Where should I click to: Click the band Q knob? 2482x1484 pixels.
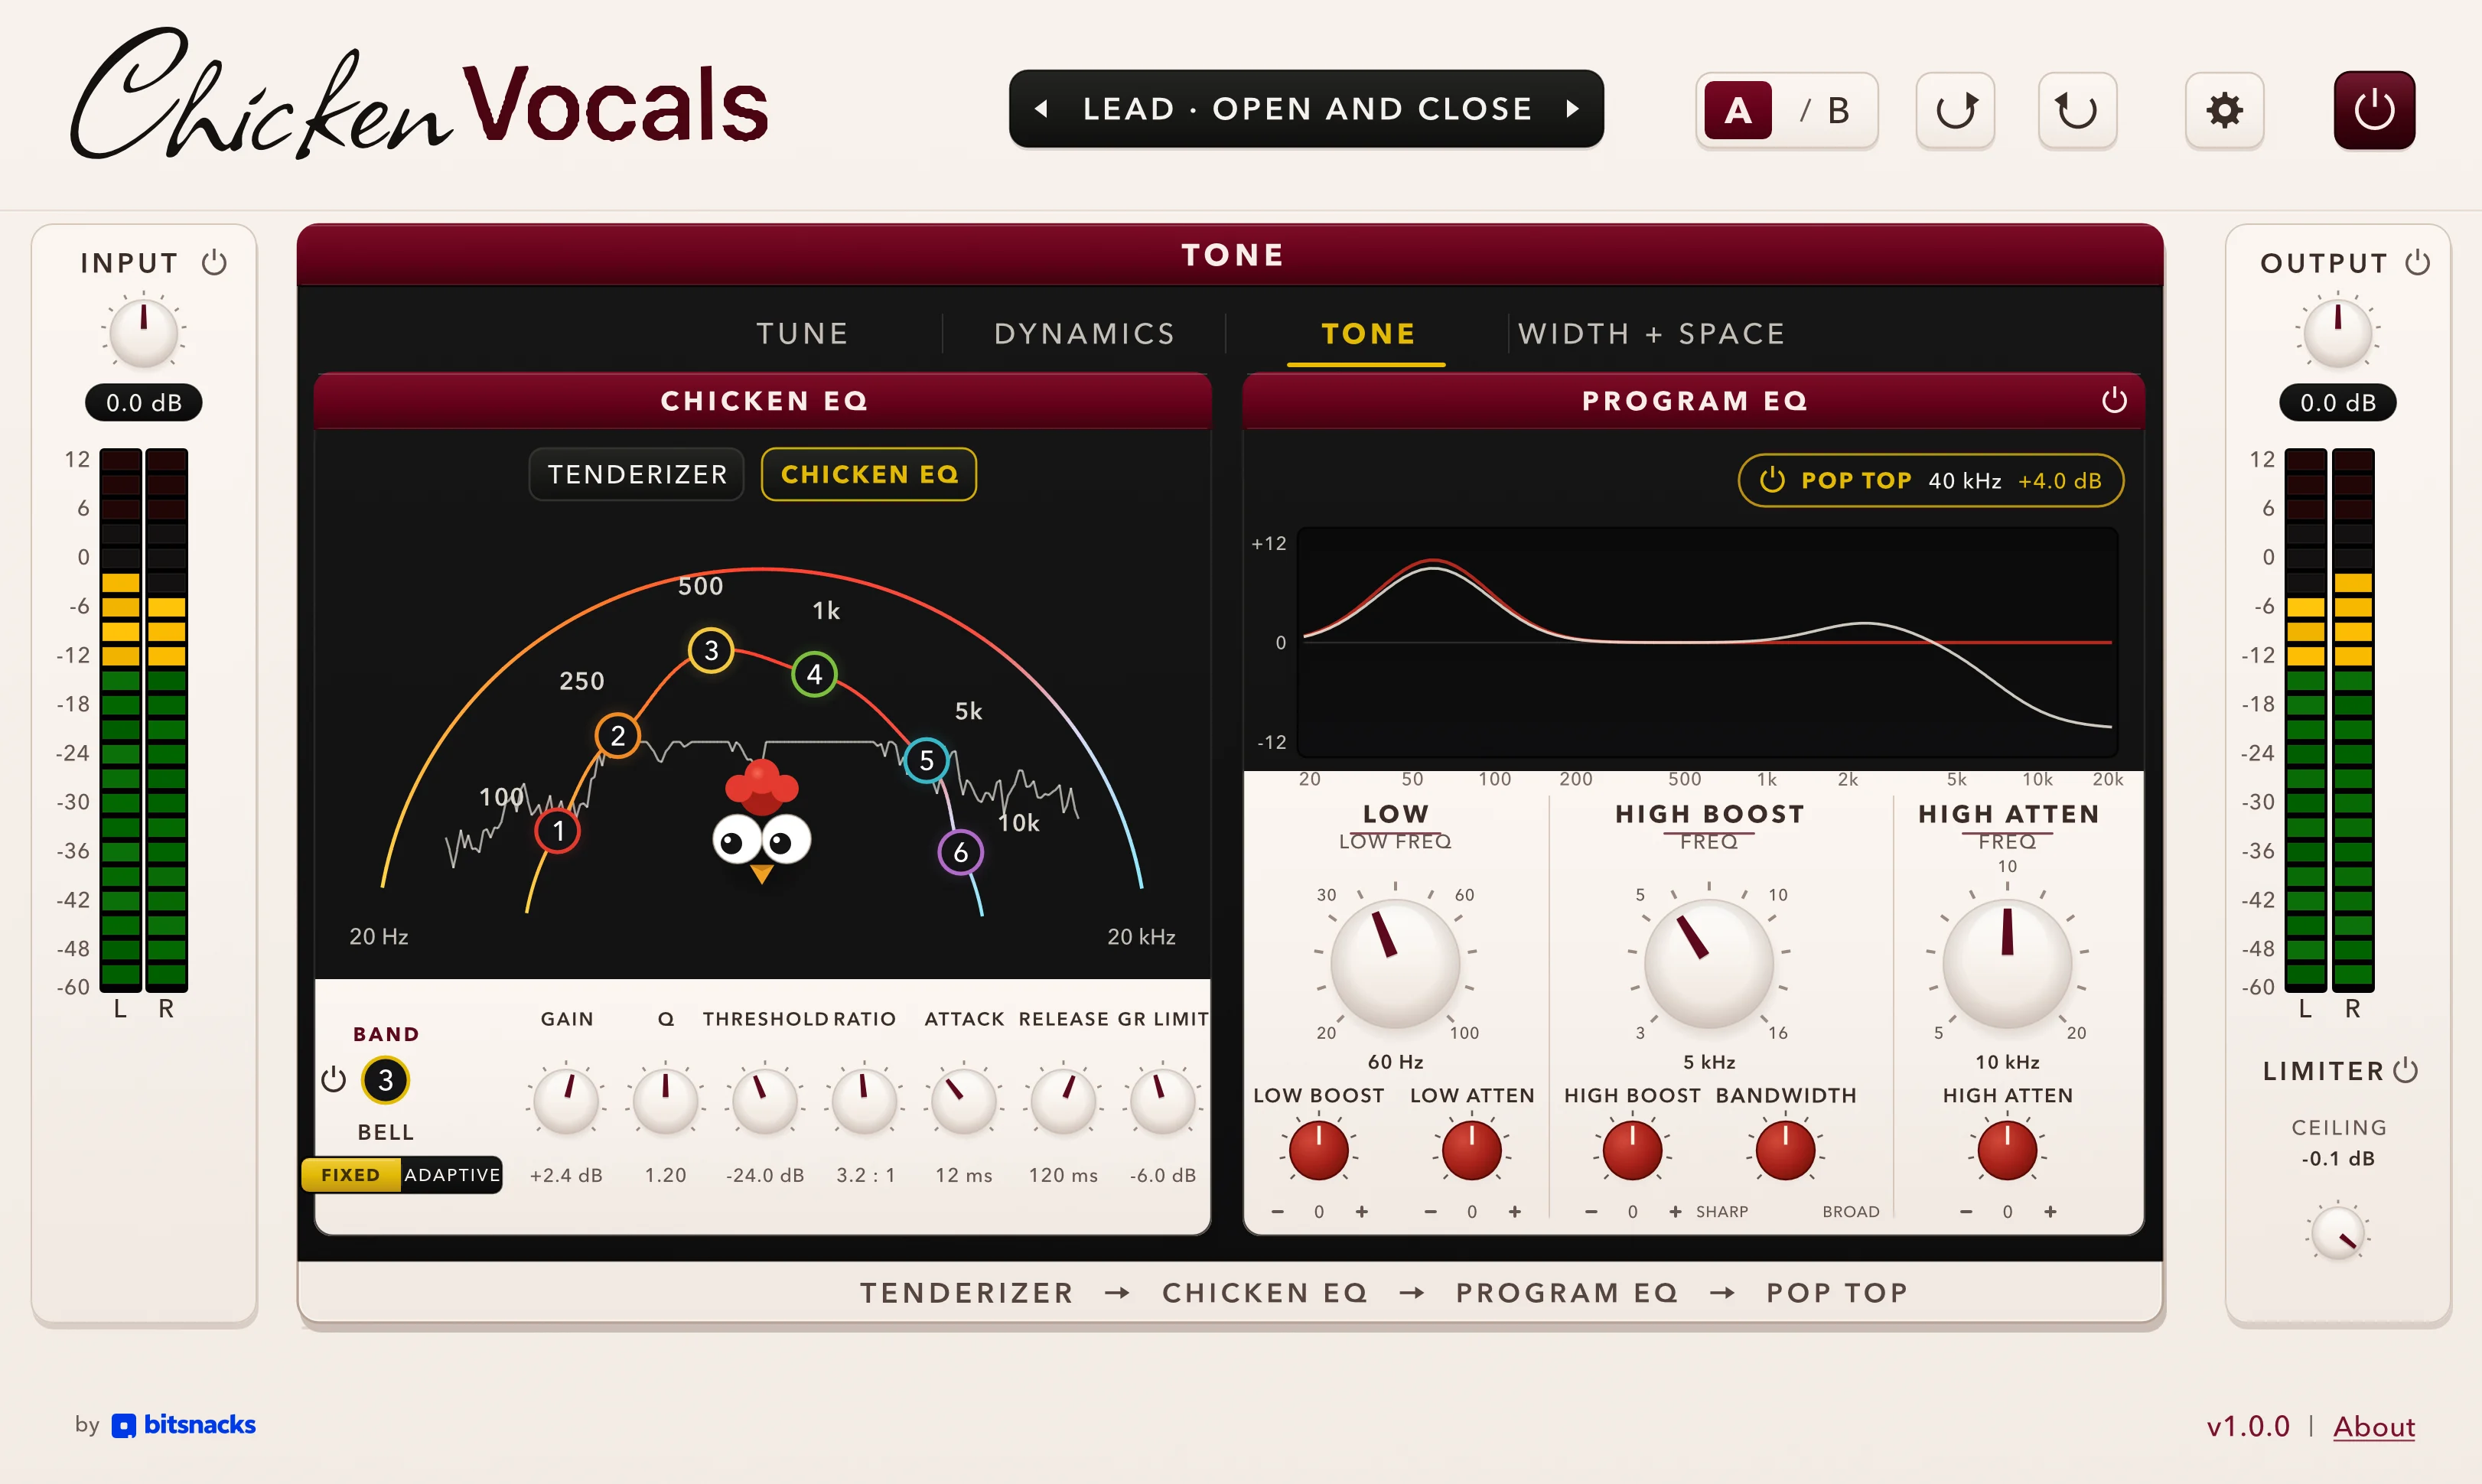665,1100
